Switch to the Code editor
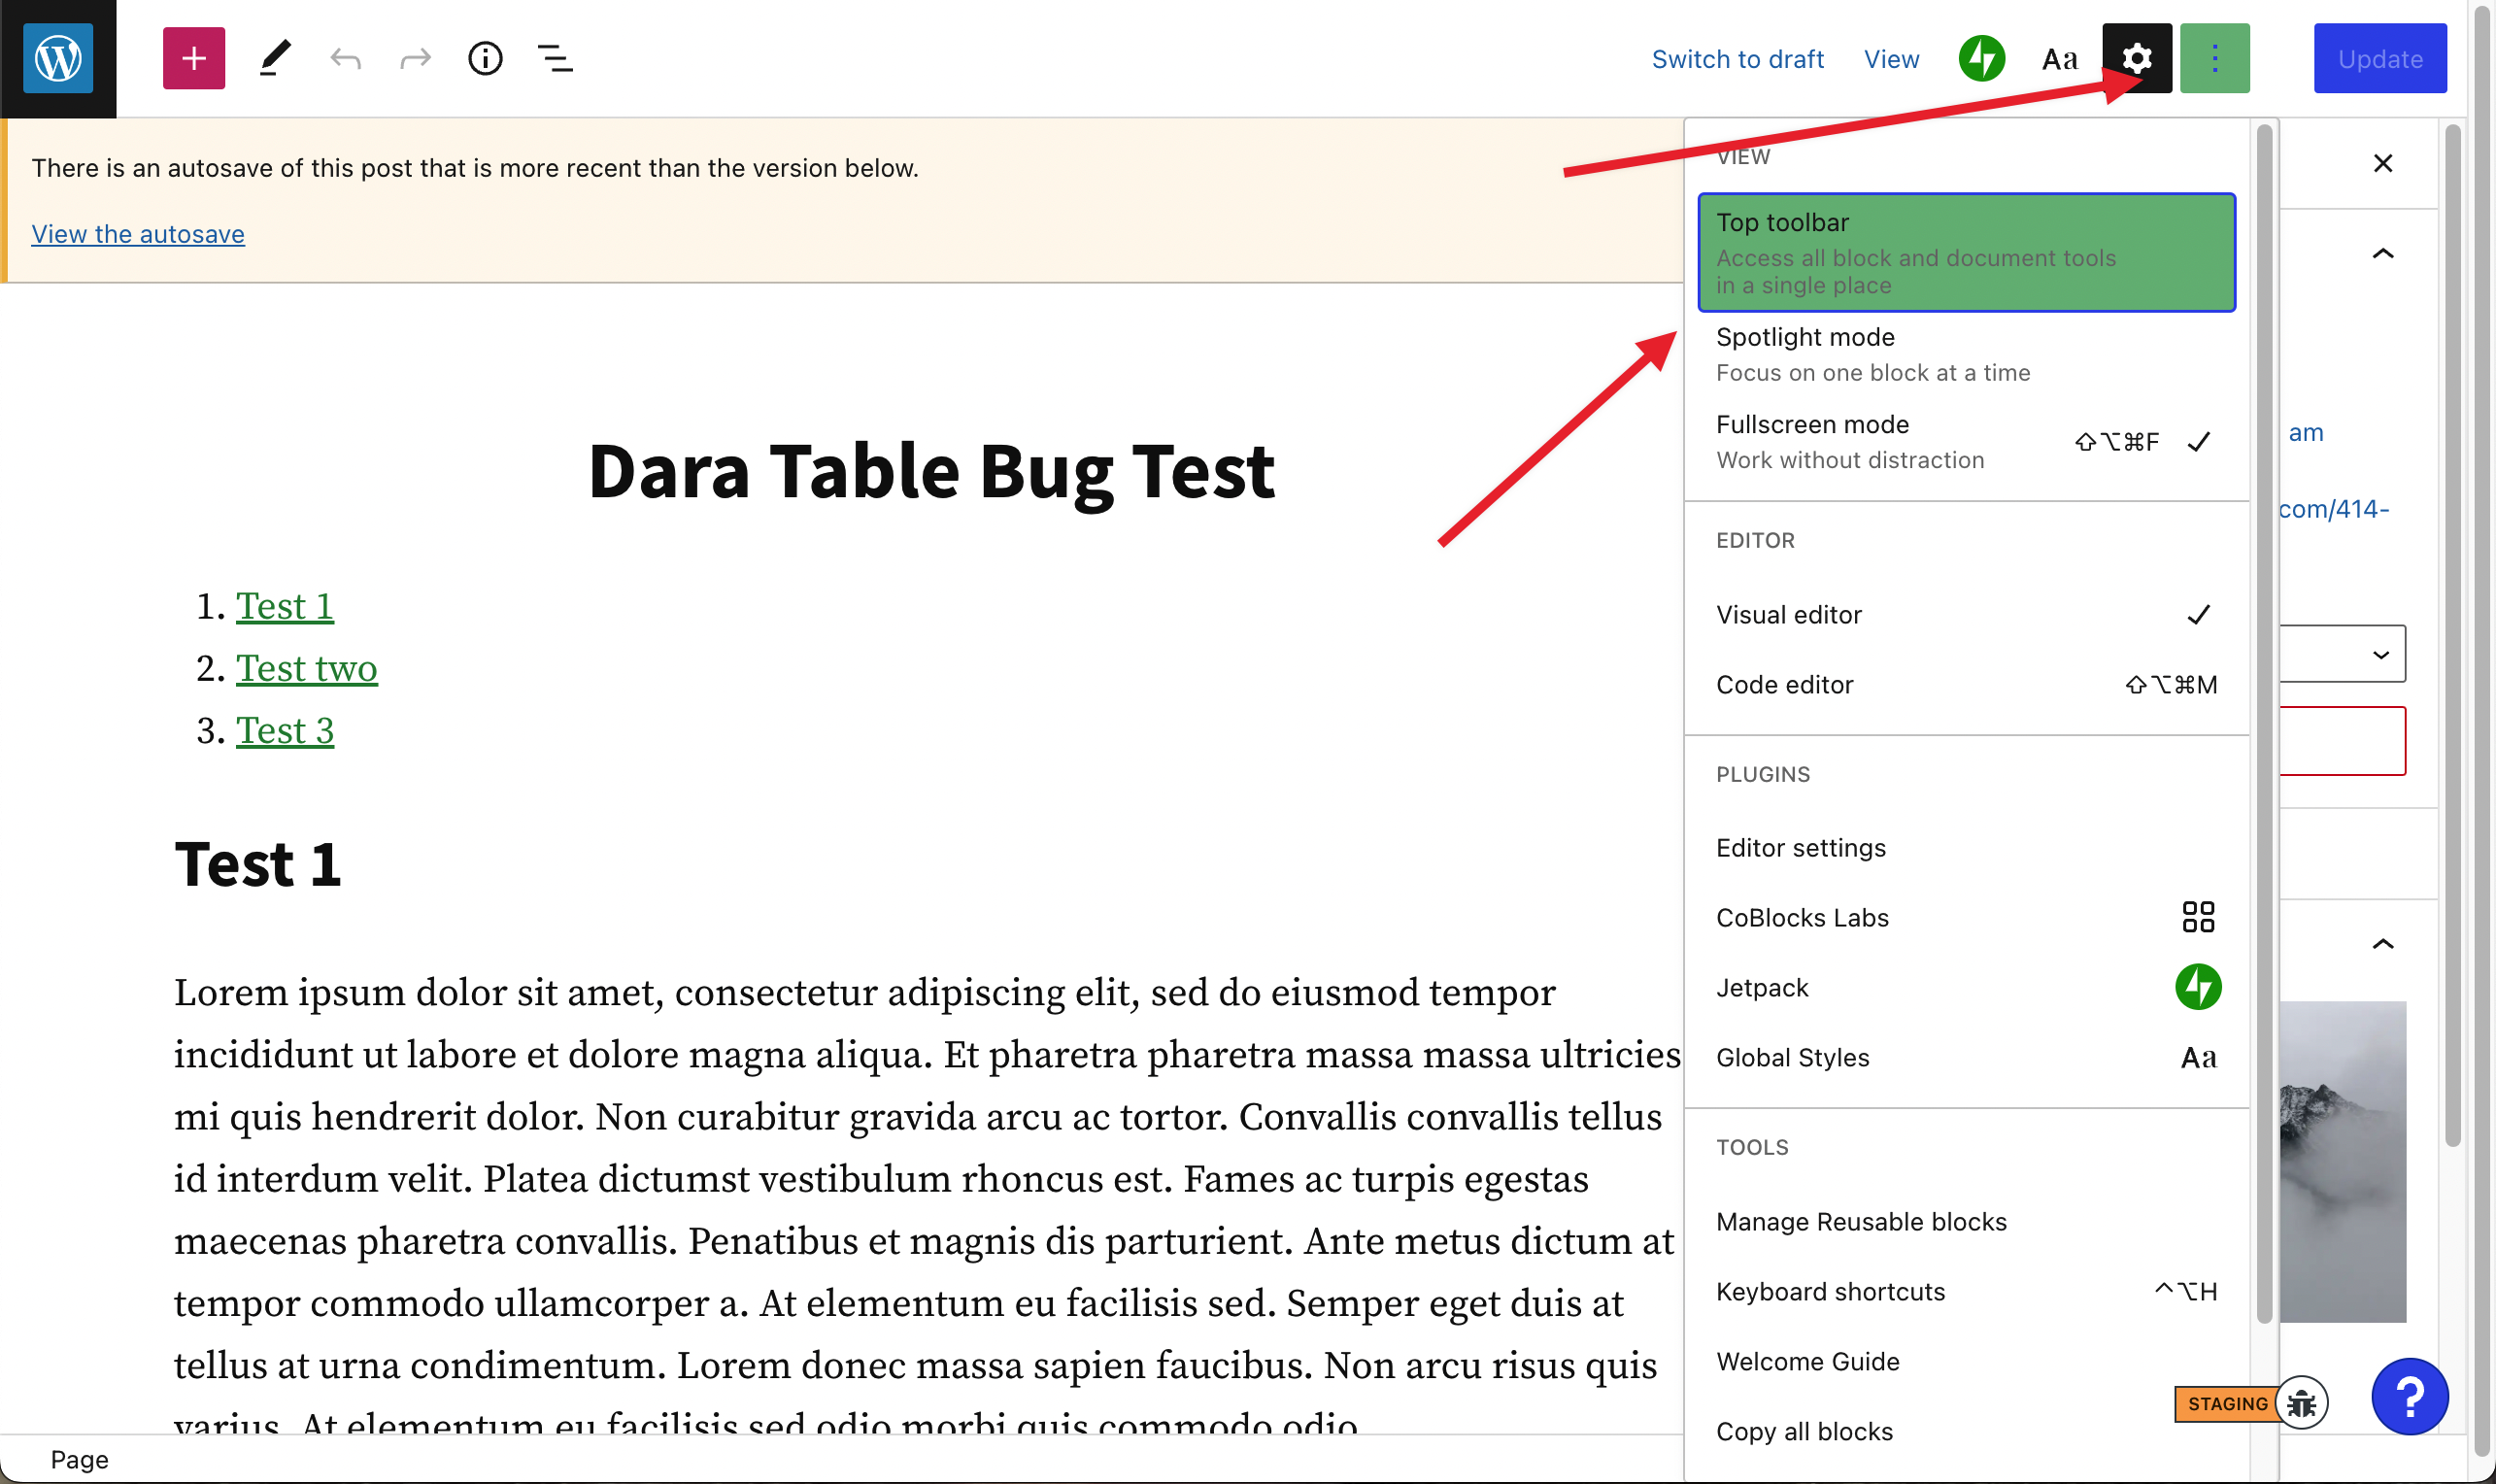 pyautogui.click(x=1785, y=684)
